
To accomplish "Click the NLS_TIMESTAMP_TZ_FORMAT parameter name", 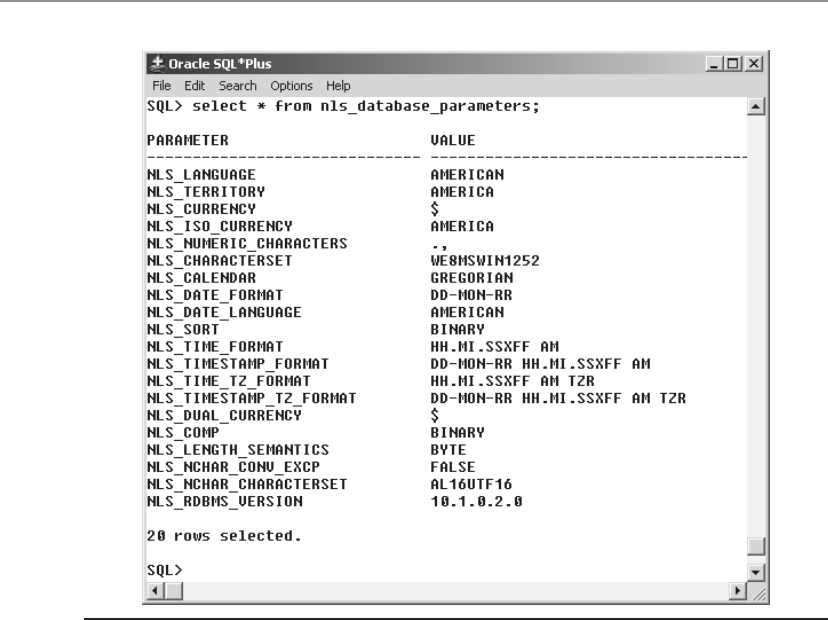I will coord(251,398).
